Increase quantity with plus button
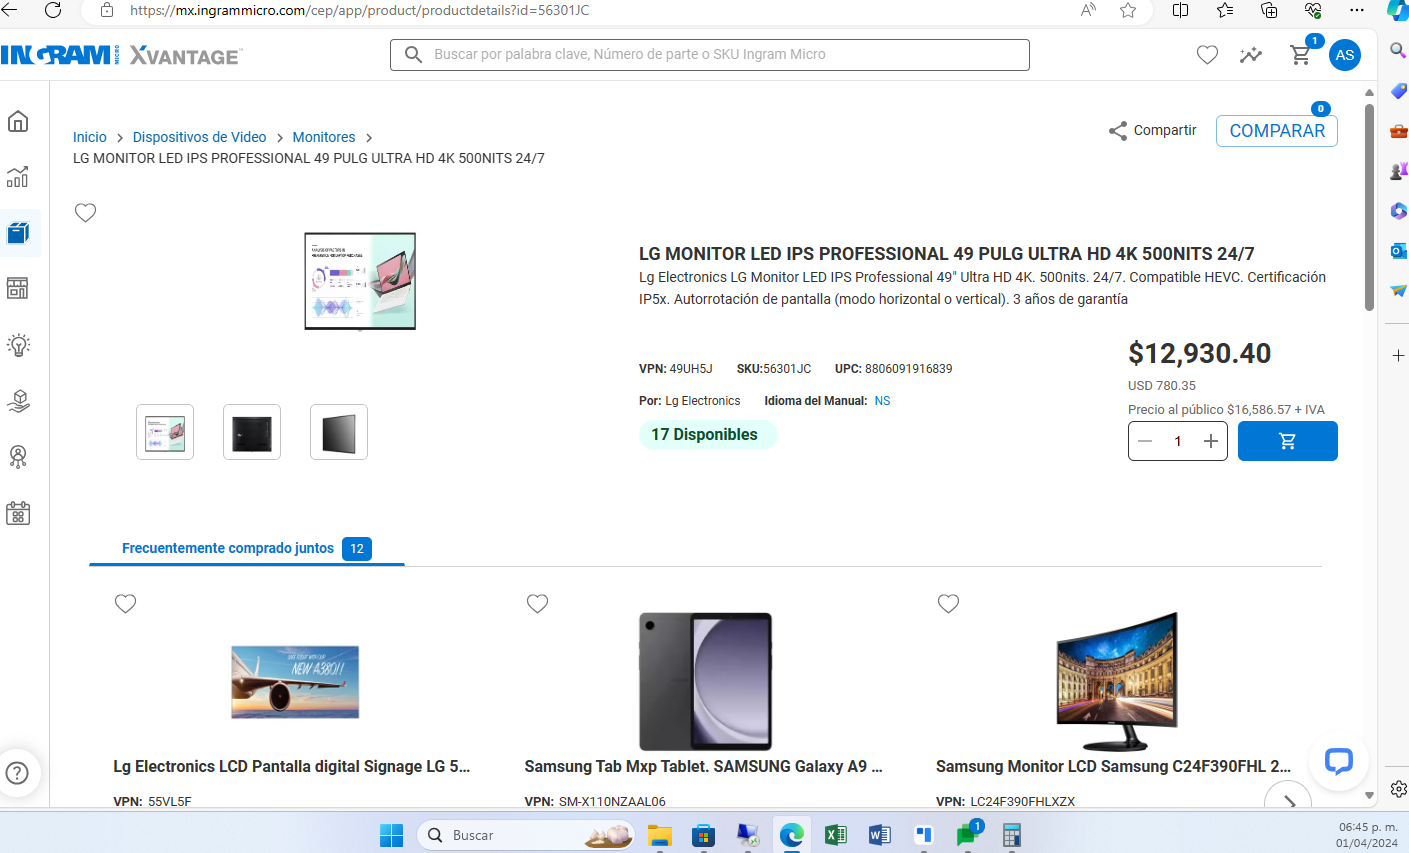The width and height of the screenshot is (1409, 853). click(x=1210, y=441)
